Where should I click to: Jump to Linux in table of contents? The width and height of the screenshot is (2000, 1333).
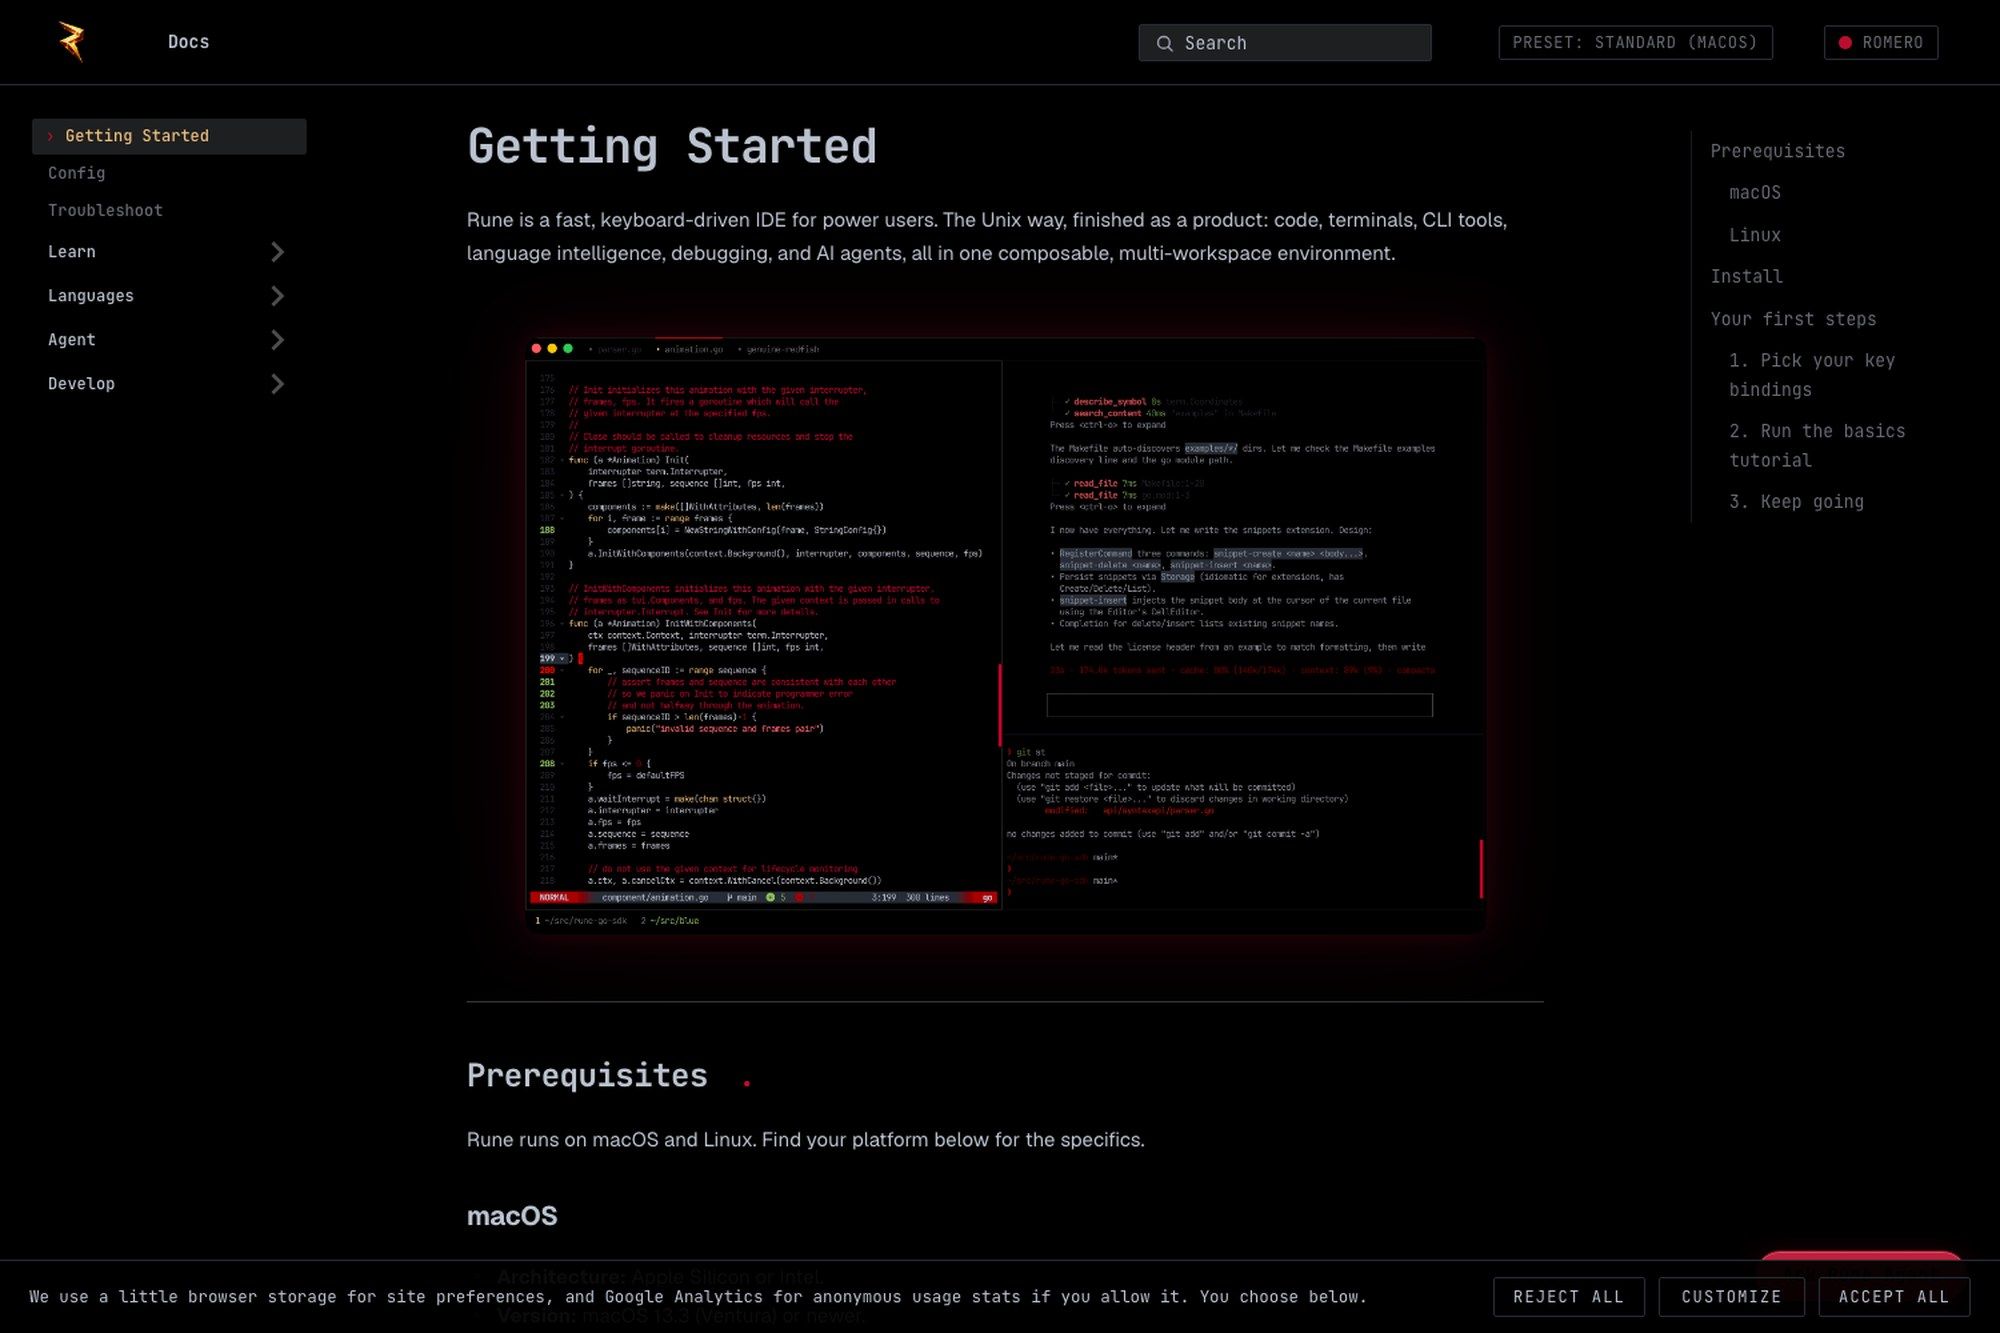pos(1754,235)
